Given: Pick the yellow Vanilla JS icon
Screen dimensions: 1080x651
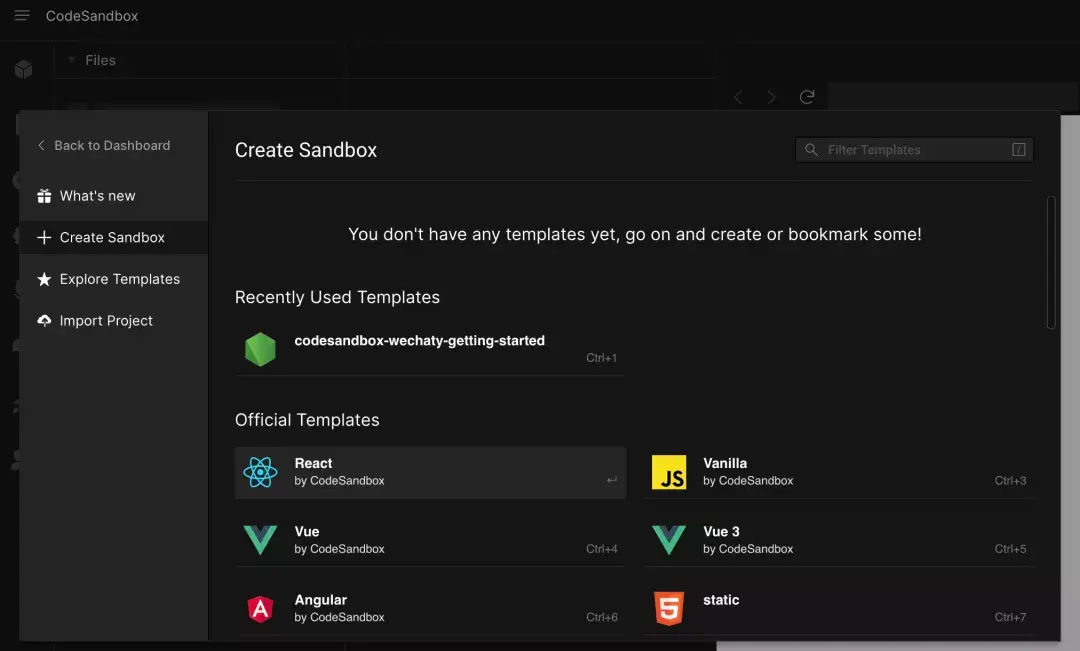Looking at the screenshot, I should [668, 471].
